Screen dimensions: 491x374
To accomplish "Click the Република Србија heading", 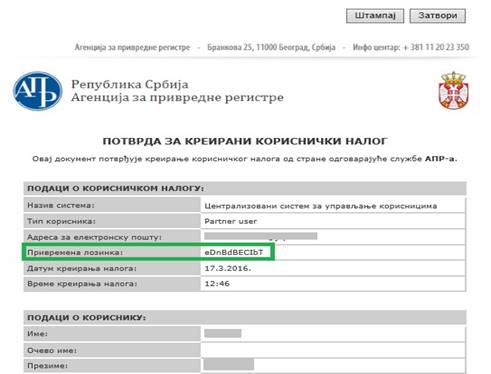I will [x=130, y=84].
